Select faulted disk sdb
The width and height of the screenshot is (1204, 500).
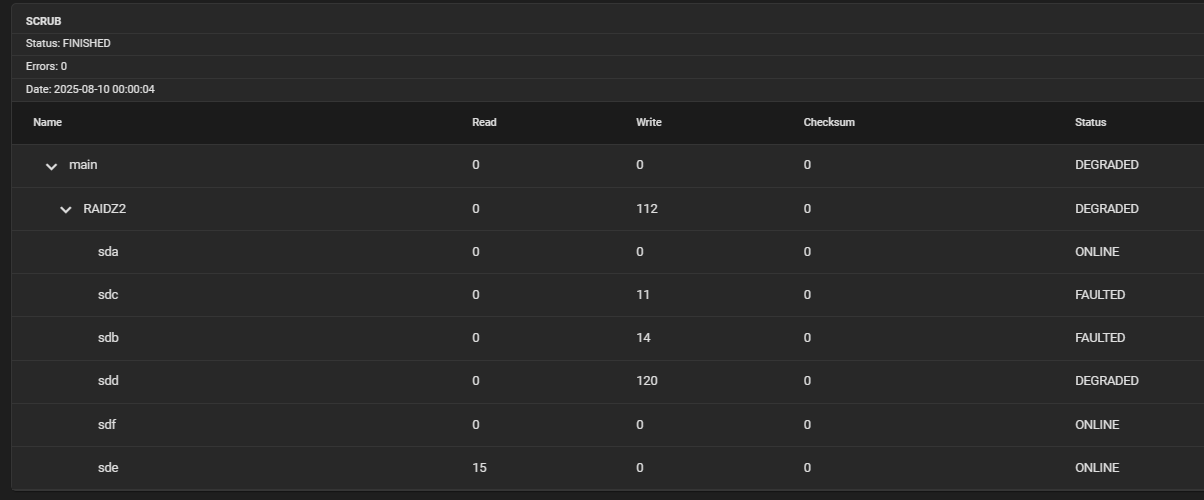(108, 338)
